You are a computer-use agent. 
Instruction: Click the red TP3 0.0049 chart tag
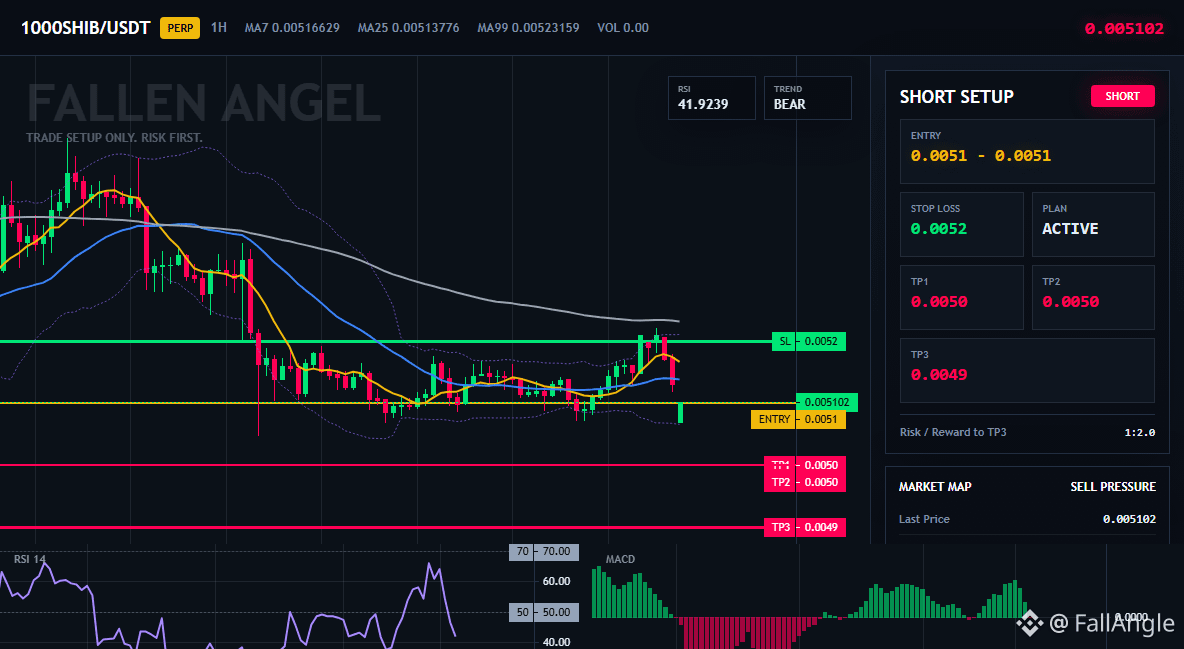coord(804,527)
